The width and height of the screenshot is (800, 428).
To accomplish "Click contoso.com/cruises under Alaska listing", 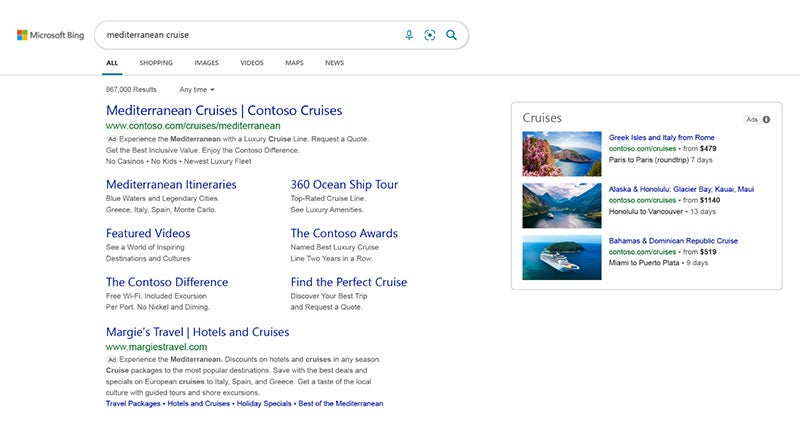I will click(642, 200).
